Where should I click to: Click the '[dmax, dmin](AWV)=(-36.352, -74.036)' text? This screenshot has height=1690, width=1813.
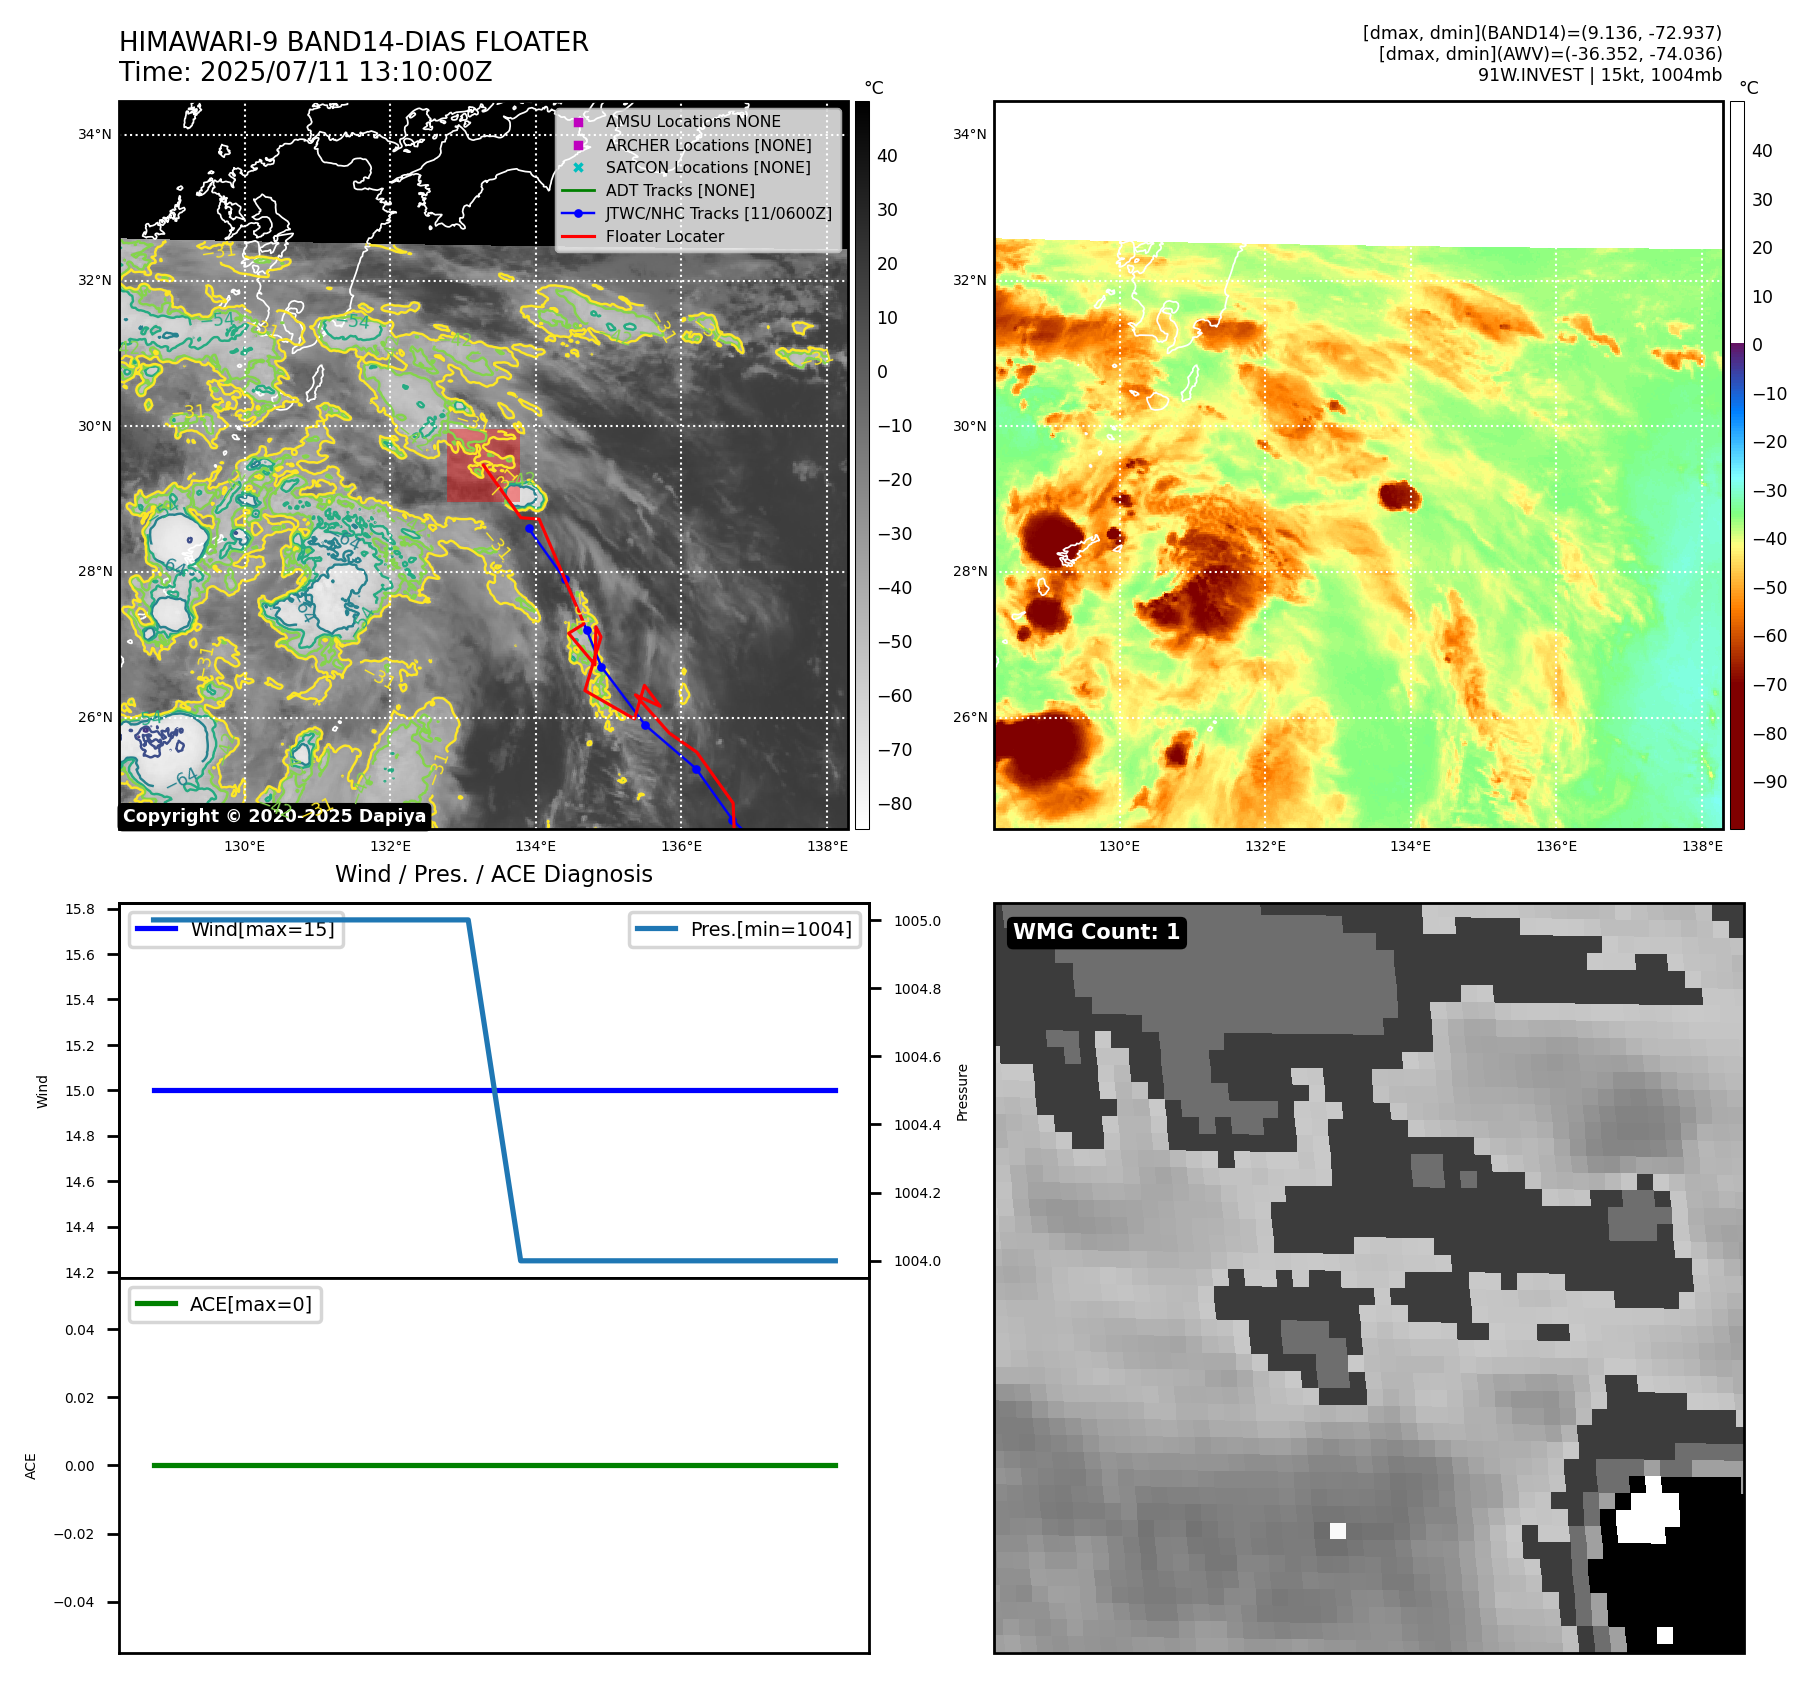1550,54
